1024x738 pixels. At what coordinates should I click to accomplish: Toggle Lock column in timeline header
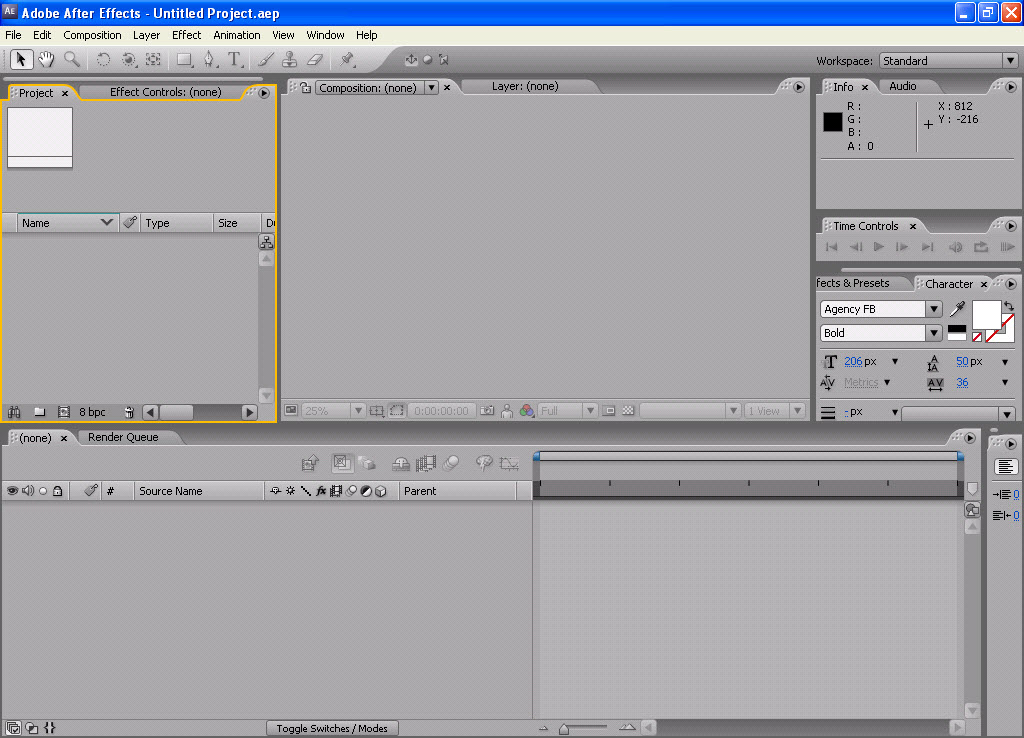(x=57, y=490)
